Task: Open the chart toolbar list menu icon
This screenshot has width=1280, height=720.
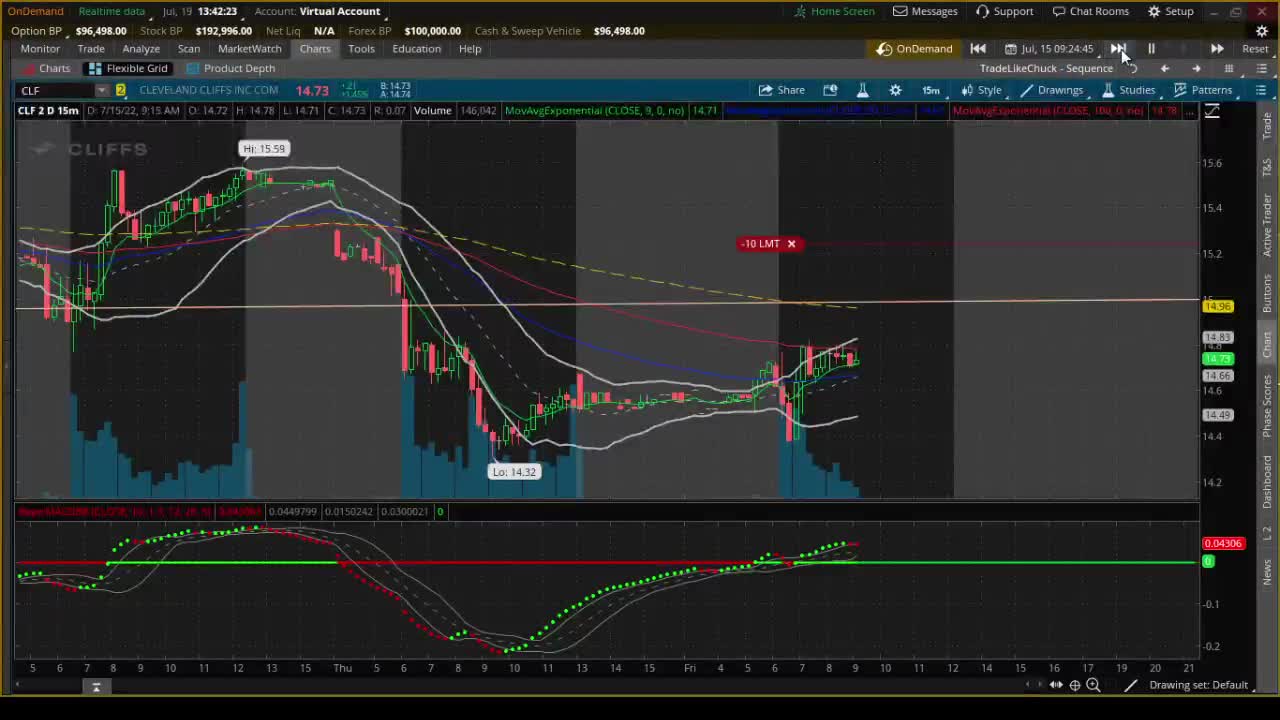Action: 1261,90
